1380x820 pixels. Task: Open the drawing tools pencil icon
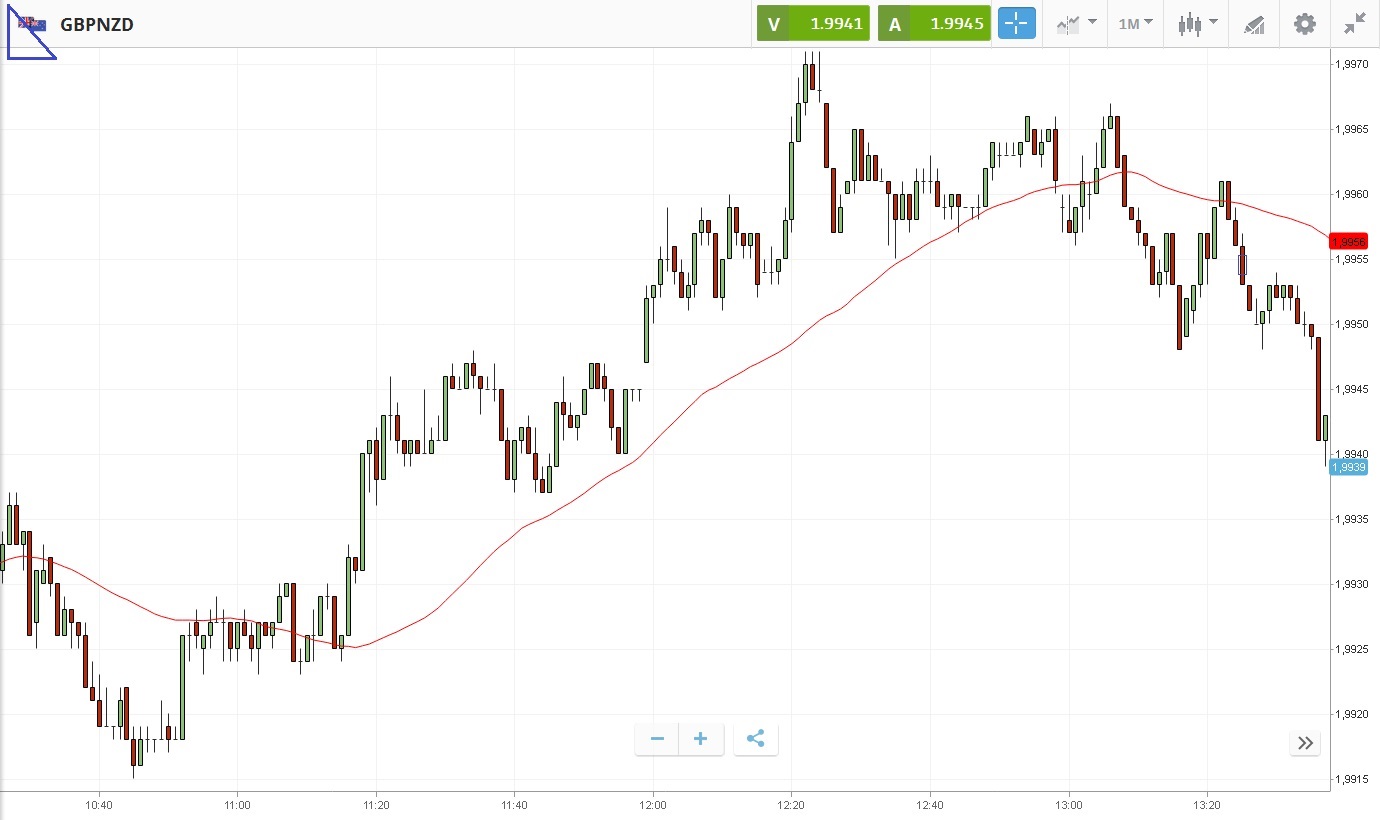pyautogui.click(x=1254, y=24)
